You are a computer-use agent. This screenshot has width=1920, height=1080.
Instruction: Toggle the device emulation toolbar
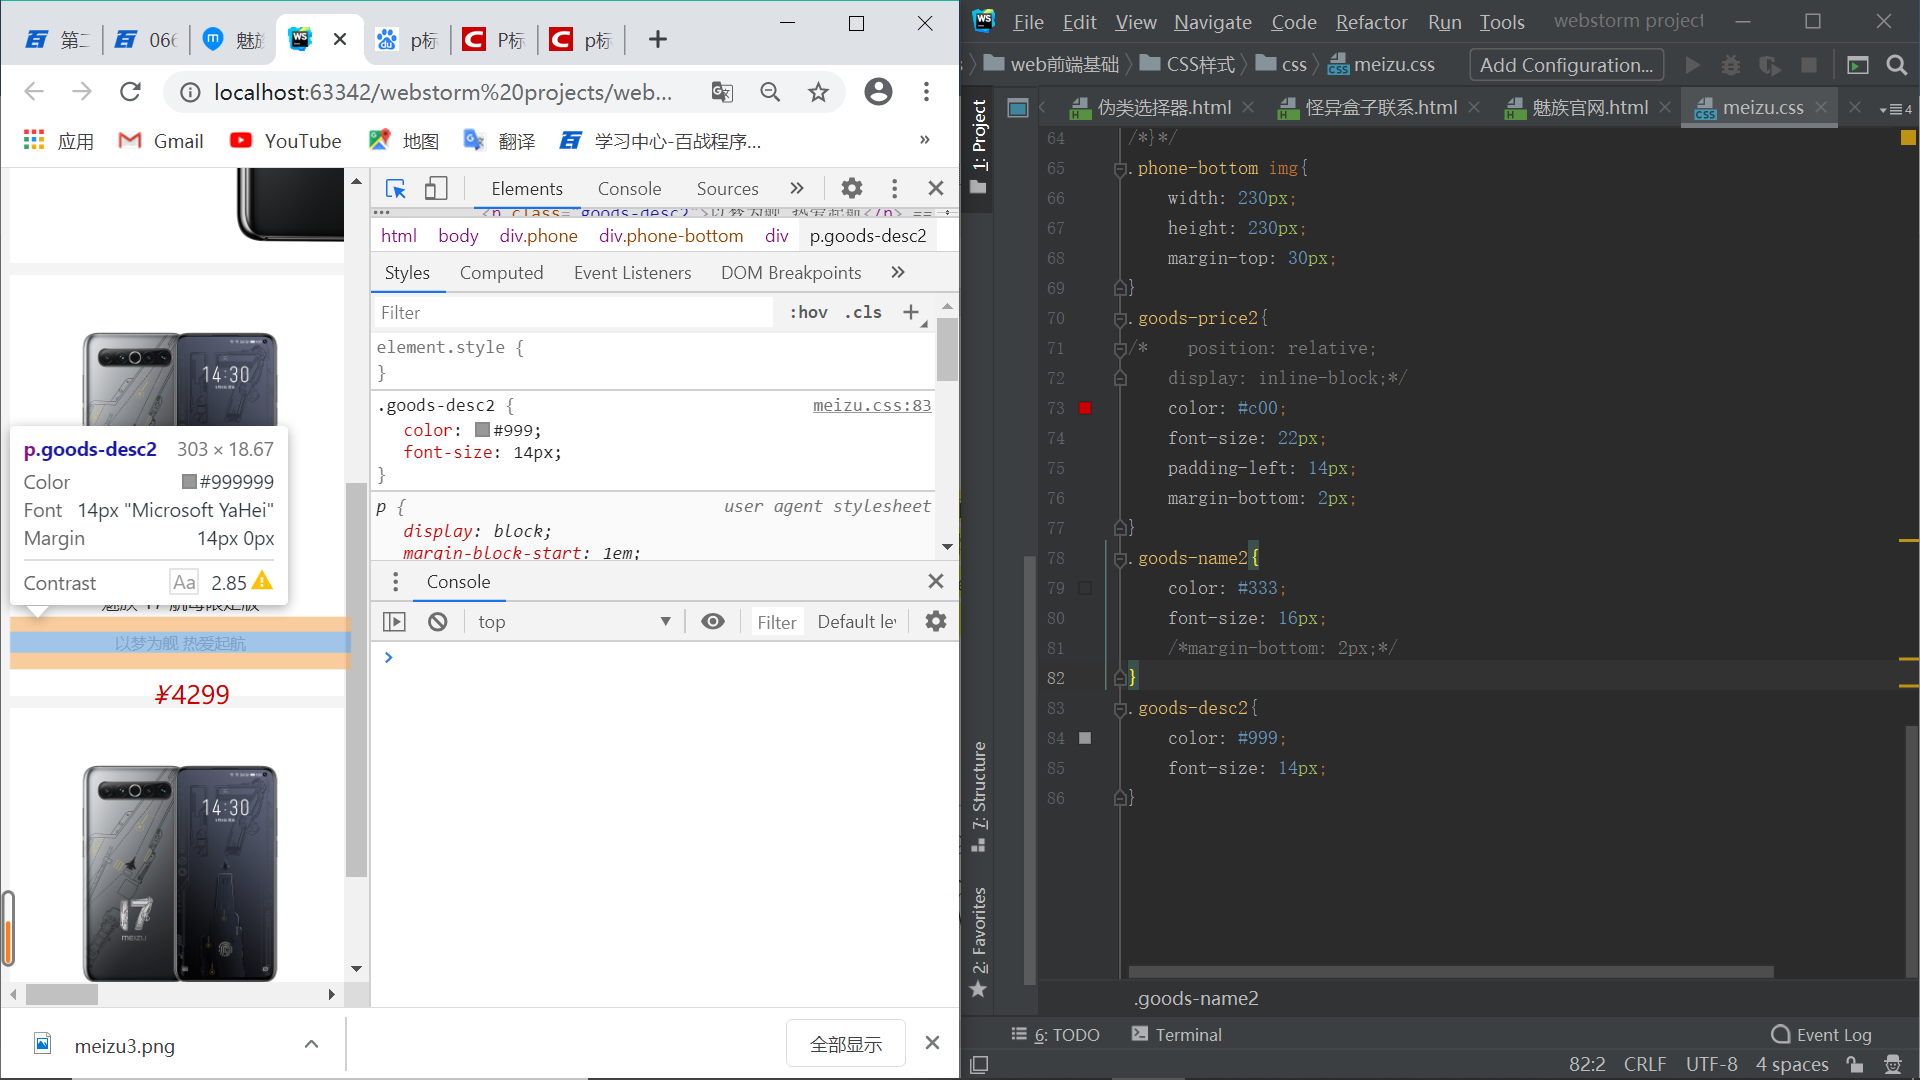(436, 188)
